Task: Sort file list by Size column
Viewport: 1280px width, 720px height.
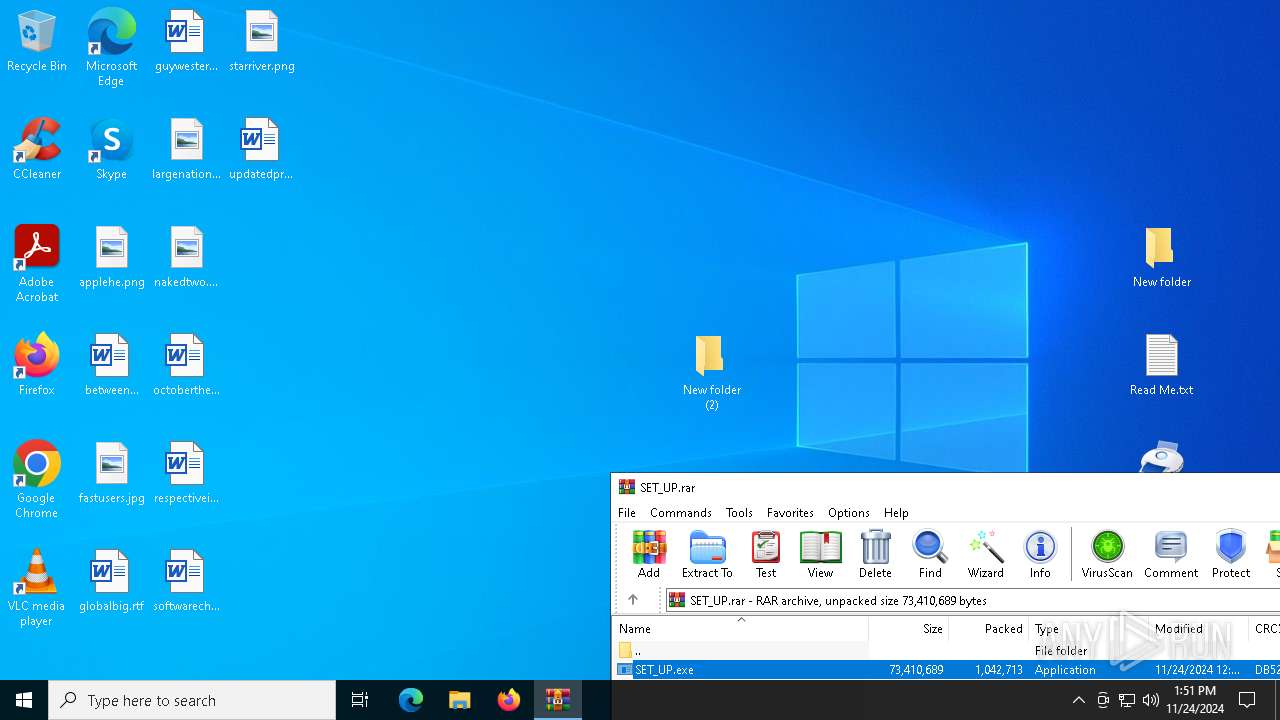Action: [x=909, y=628]
